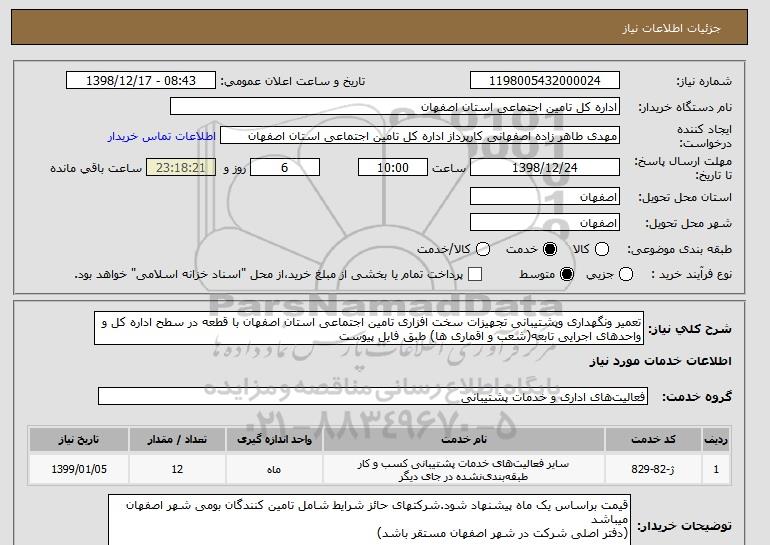This screenshot has width=770, height=545.
Task: Click the general need description box
Action: point(369,328)
